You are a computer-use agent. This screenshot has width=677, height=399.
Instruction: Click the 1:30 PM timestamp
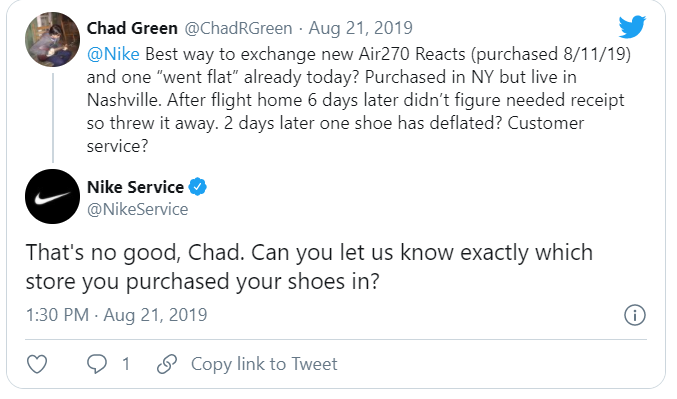click(57, 315)
